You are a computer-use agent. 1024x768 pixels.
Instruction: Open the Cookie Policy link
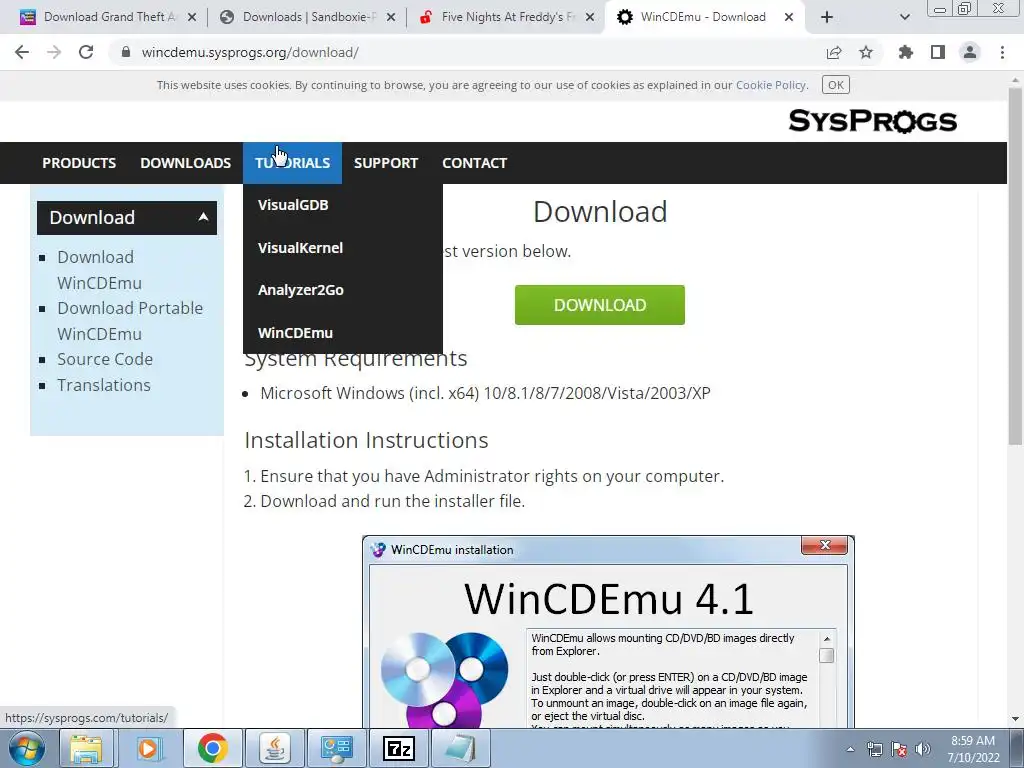point(771,85)
